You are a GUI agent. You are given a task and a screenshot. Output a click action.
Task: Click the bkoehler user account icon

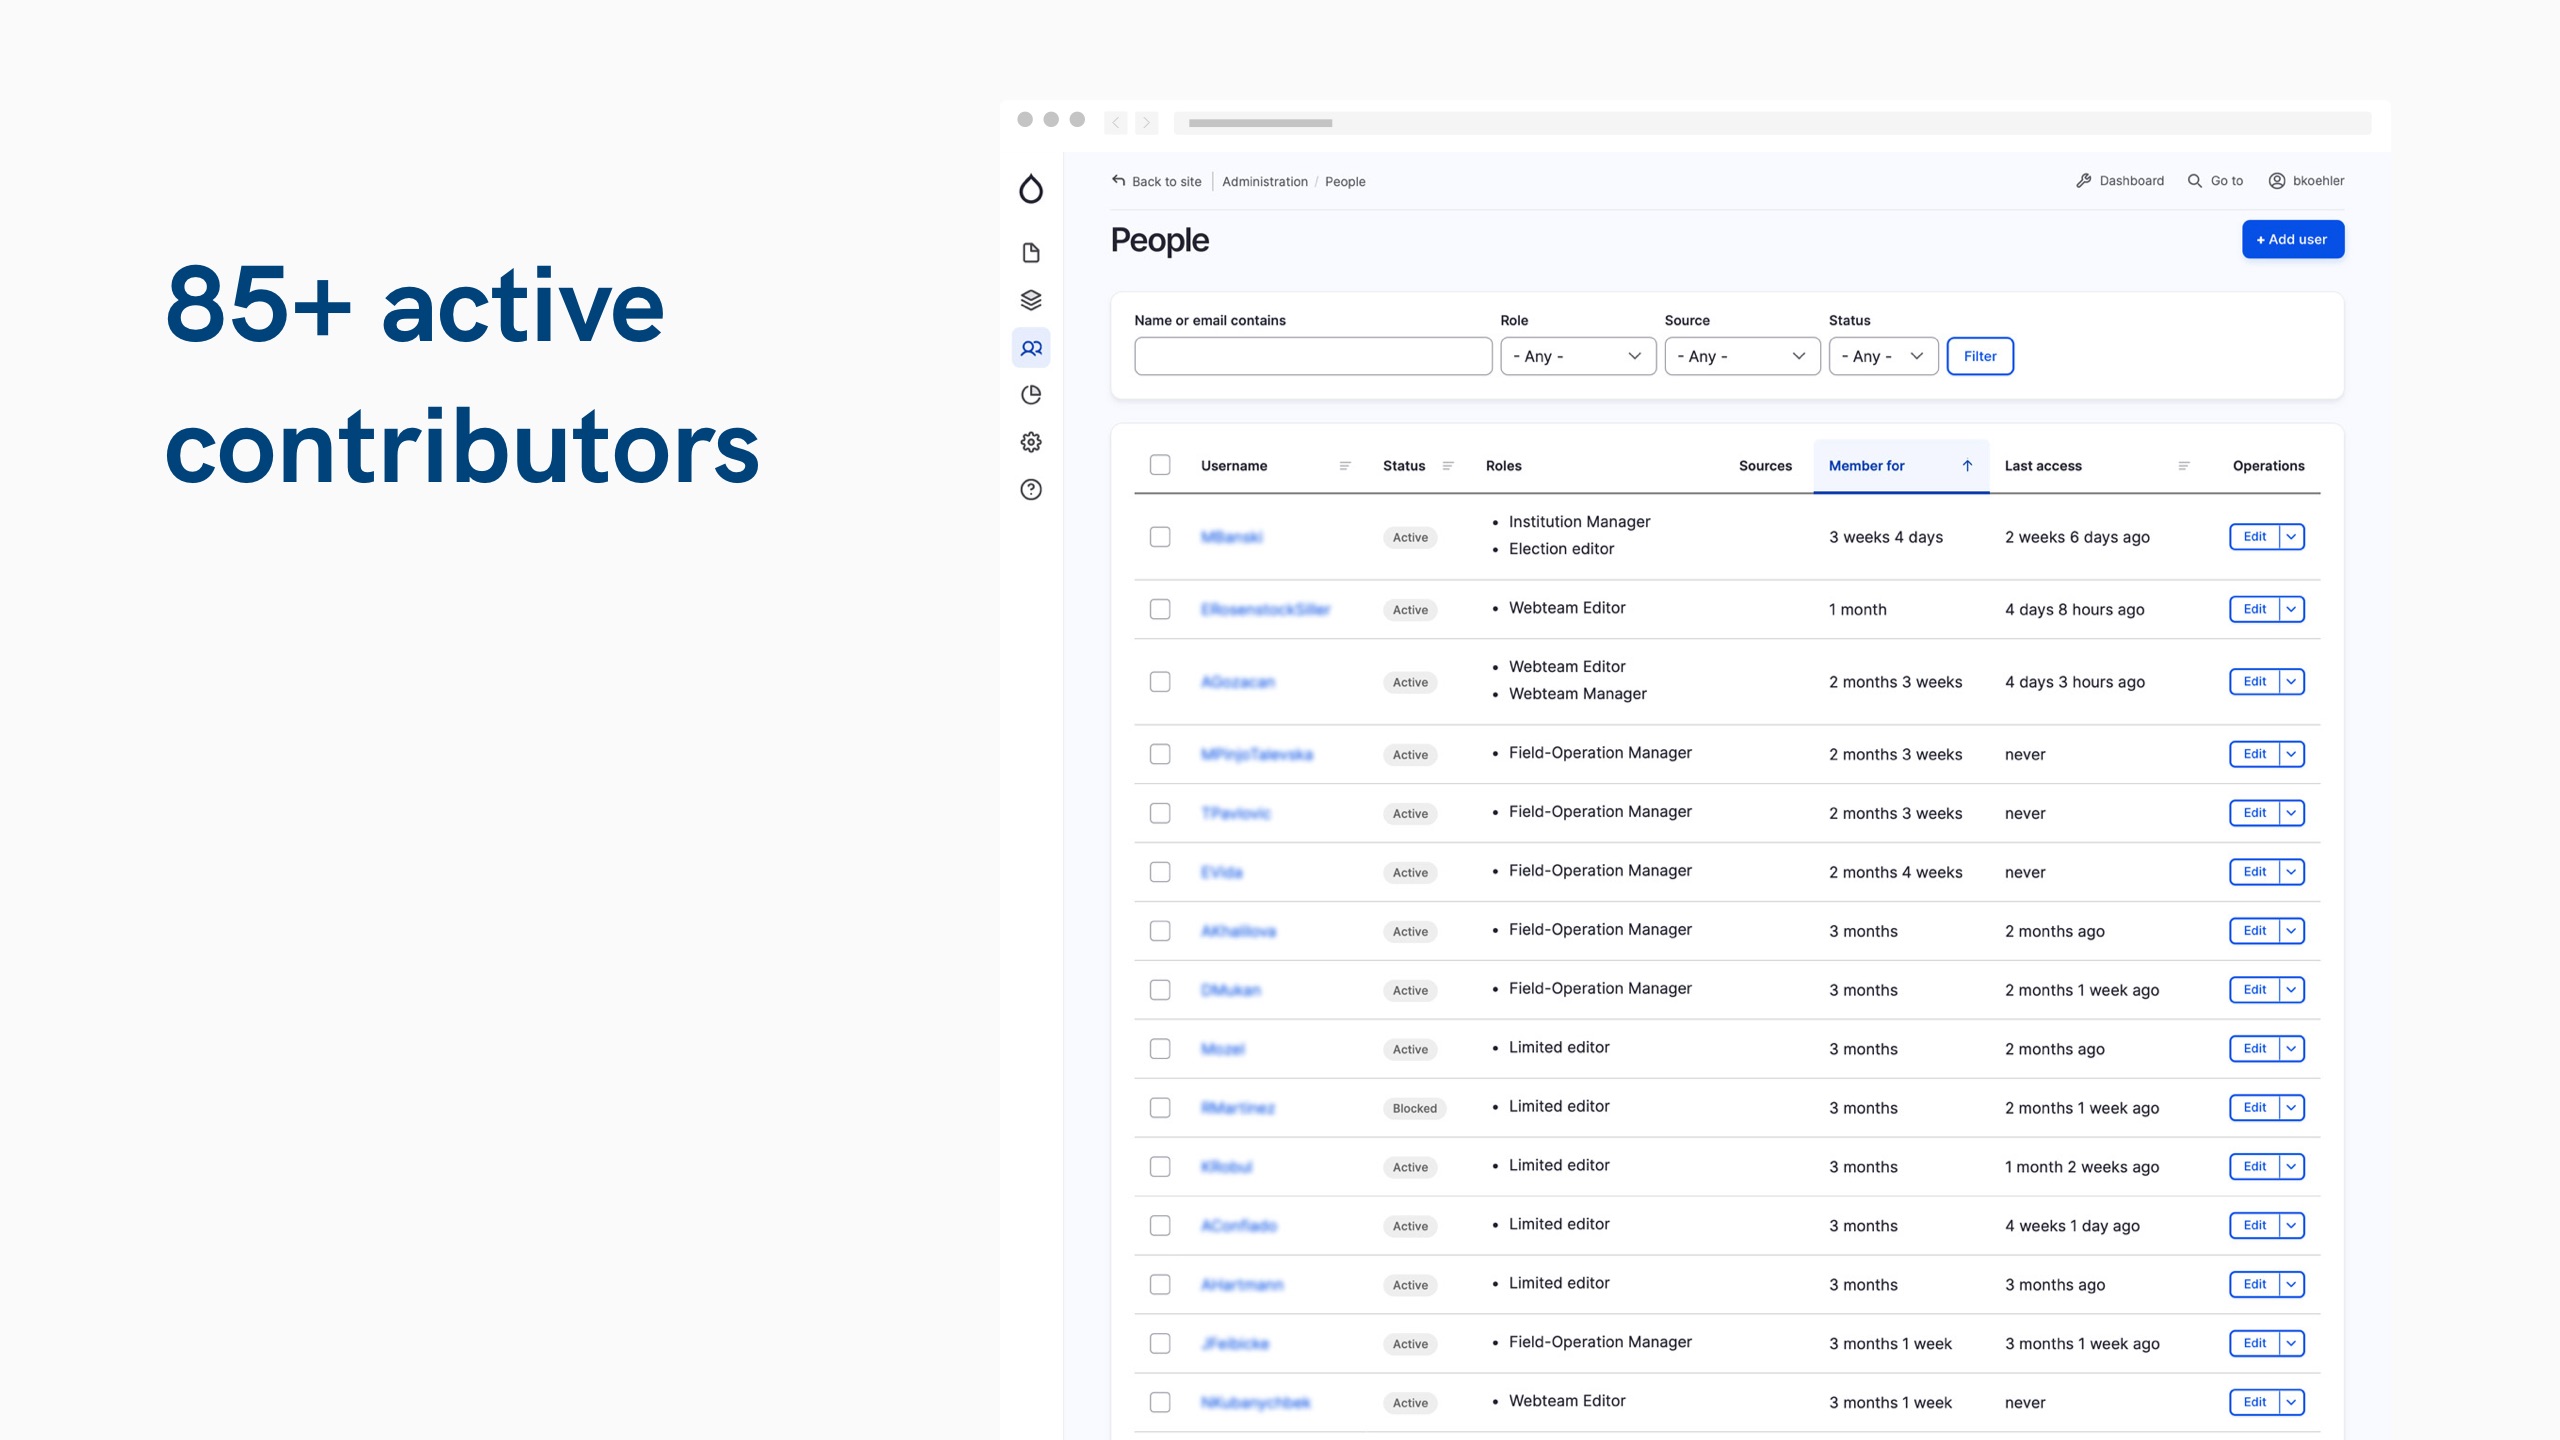pos(2277,181)
